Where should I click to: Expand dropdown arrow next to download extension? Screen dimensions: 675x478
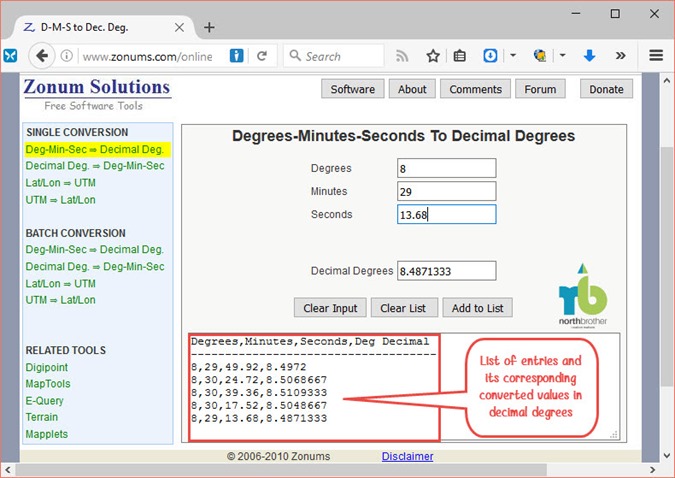click(x=513, y=56)
